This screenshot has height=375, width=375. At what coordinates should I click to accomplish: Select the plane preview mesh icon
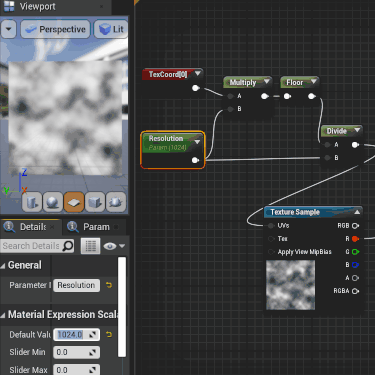[74, 202]
